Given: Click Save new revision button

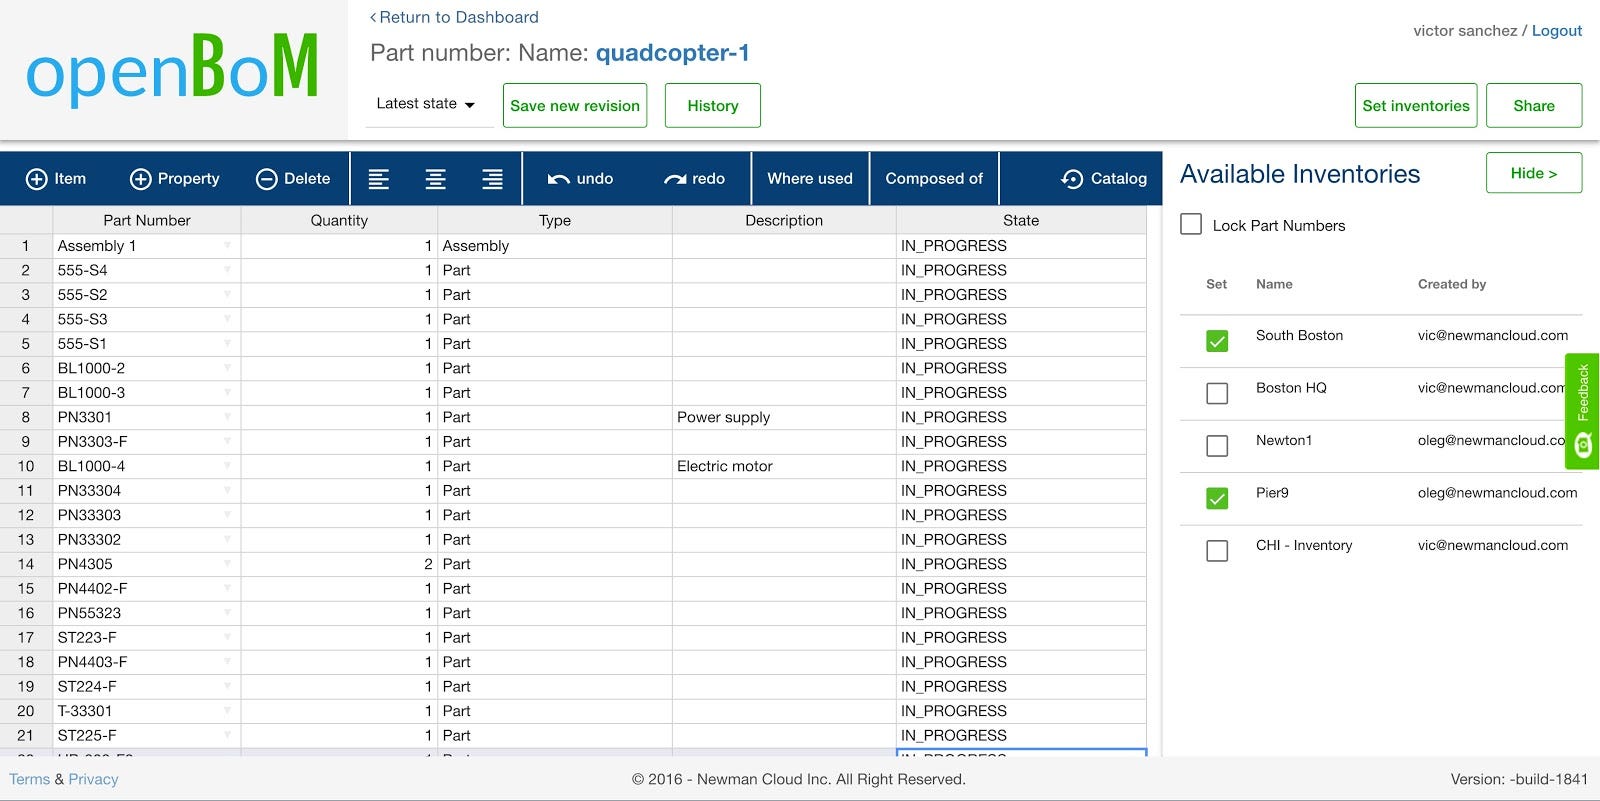Looking at the screenshot, I should 575,105.
